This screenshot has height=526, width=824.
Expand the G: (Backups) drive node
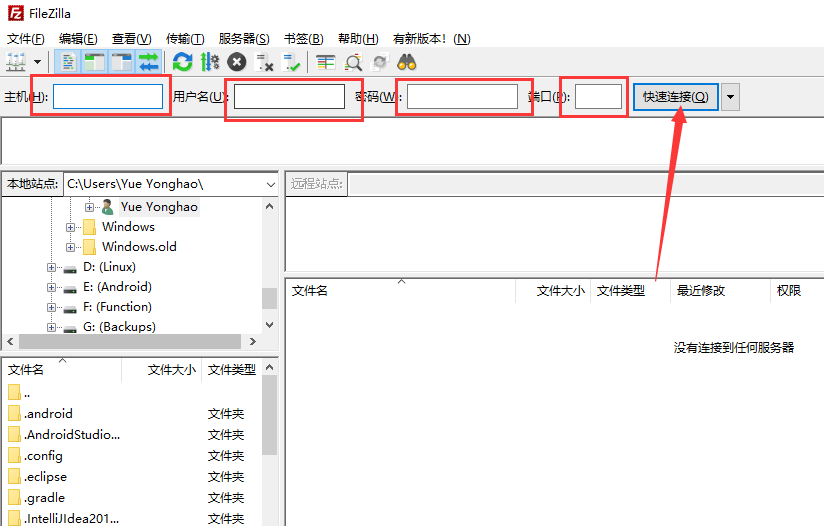[x=51, y=327]
